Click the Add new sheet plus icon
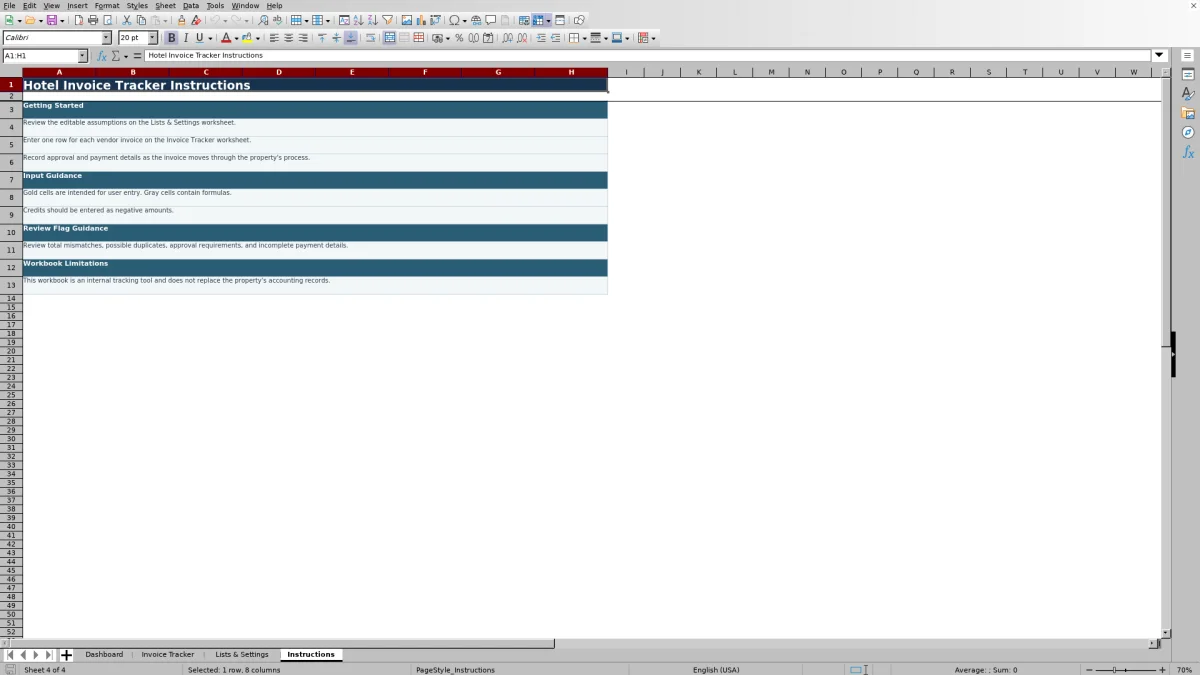 (66, 655)
